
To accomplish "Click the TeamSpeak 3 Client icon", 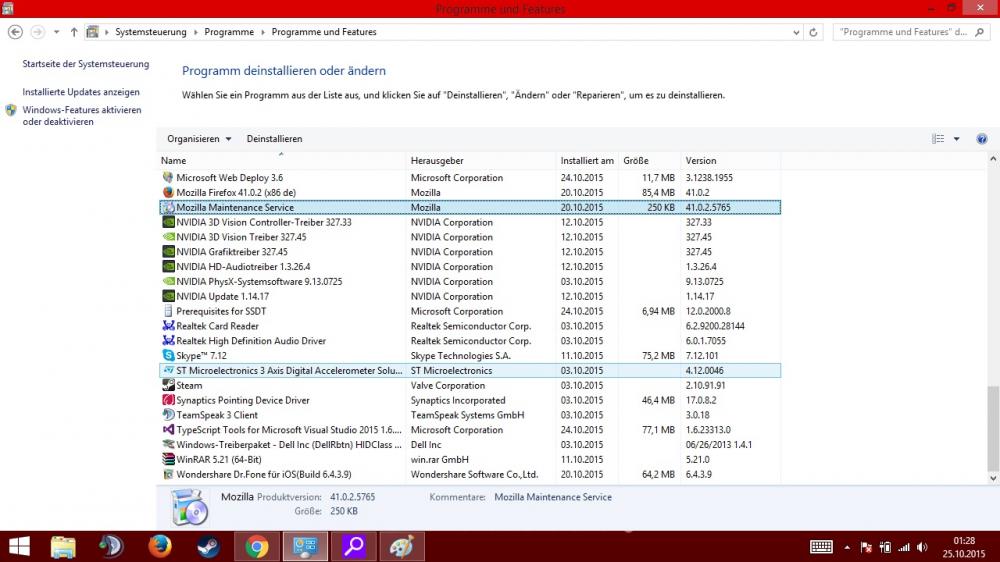I will 168,415.
